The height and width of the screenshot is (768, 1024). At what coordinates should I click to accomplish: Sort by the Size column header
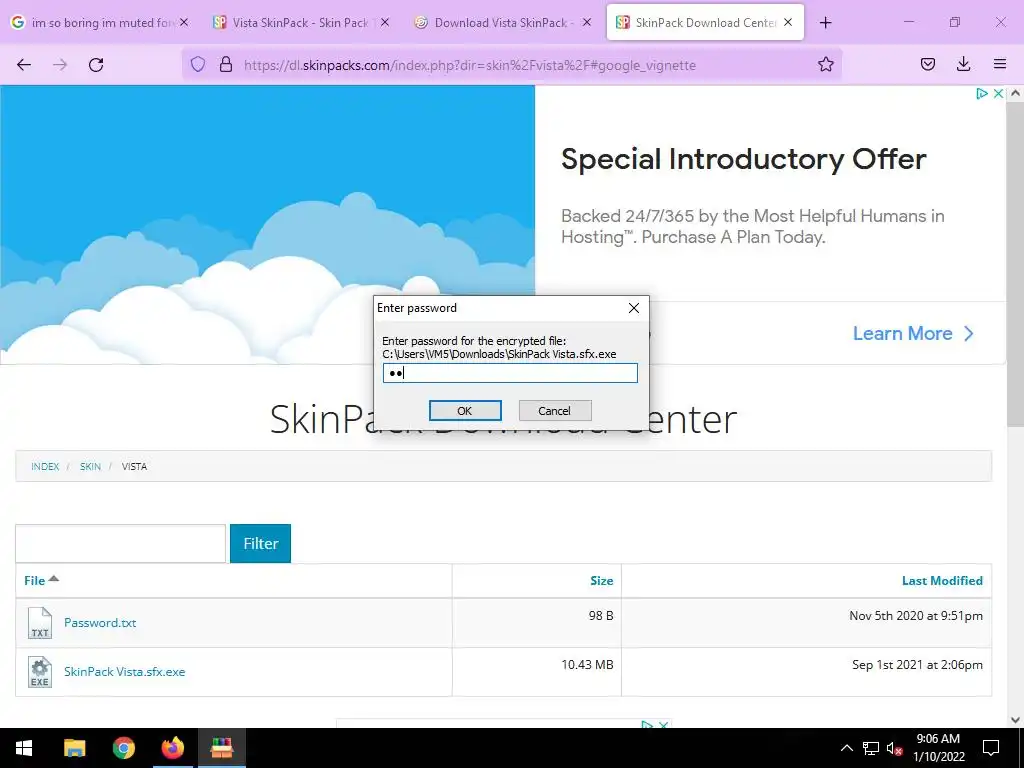pyautogui.click(x=601, y=581)
